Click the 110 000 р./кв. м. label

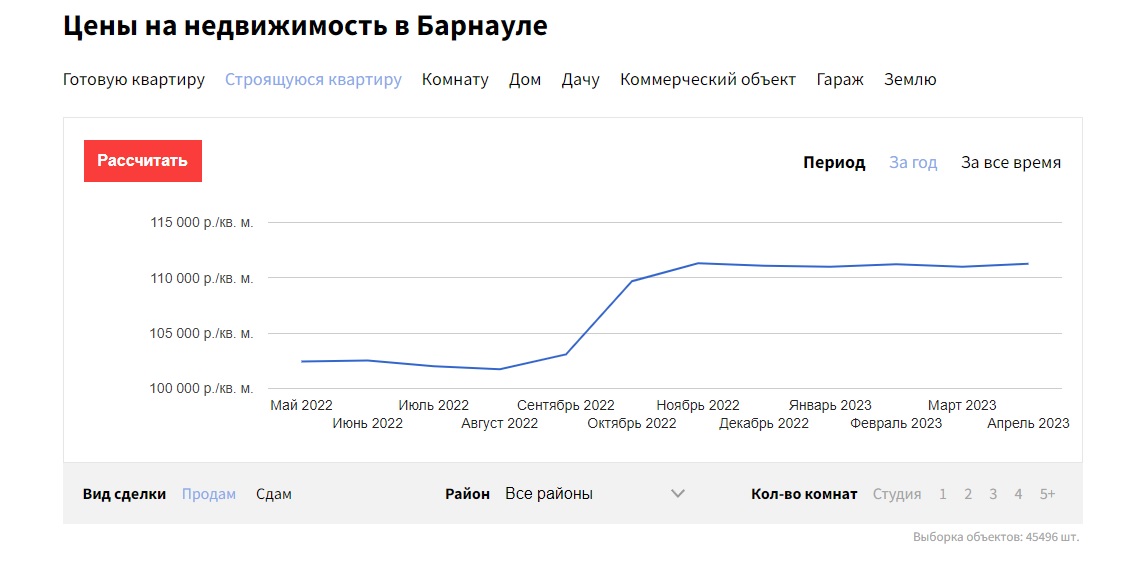click(202, 278)
